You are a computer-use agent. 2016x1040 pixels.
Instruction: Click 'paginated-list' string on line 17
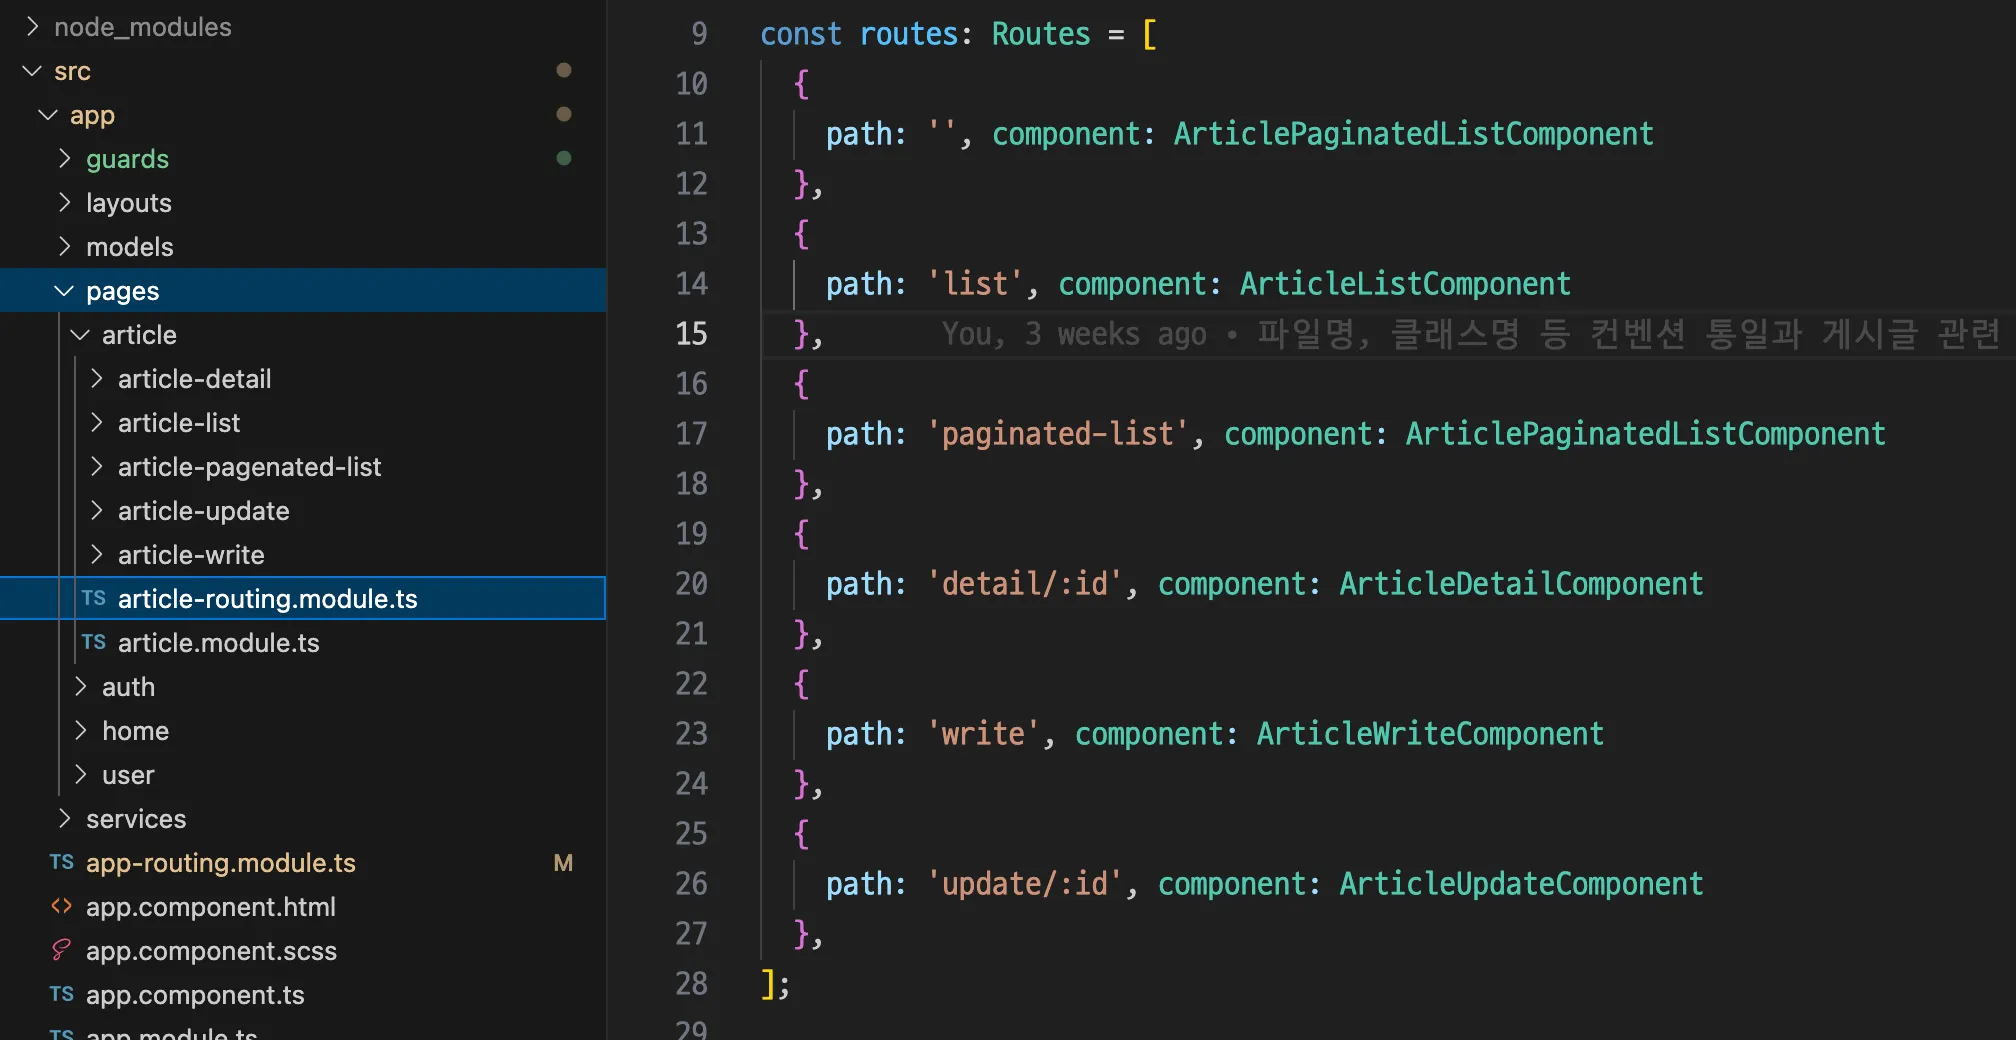(x=1058, y=434)
